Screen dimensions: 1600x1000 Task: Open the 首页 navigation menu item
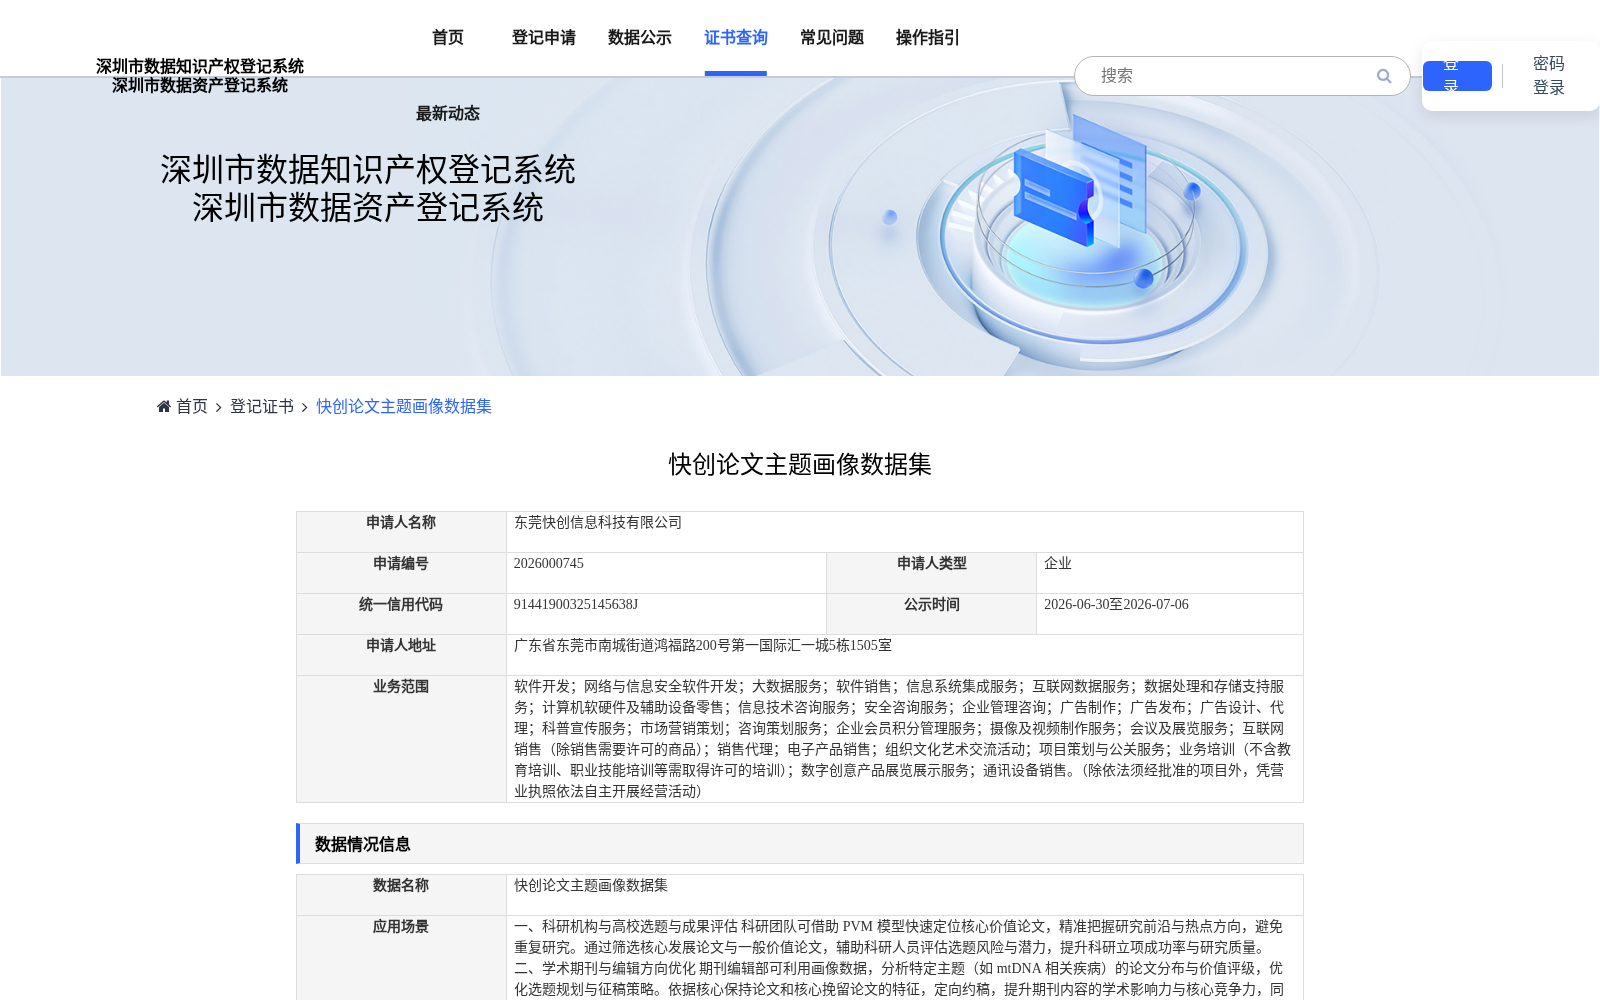point(448,38)
